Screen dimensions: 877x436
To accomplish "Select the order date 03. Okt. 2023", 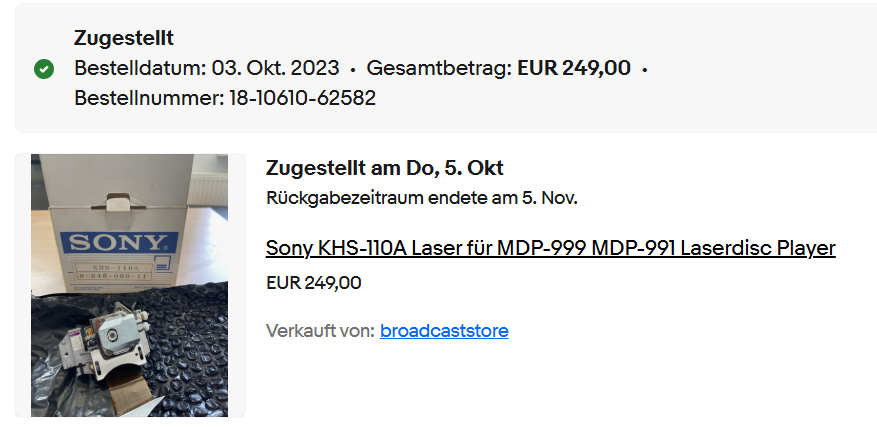I will (276, 69).
